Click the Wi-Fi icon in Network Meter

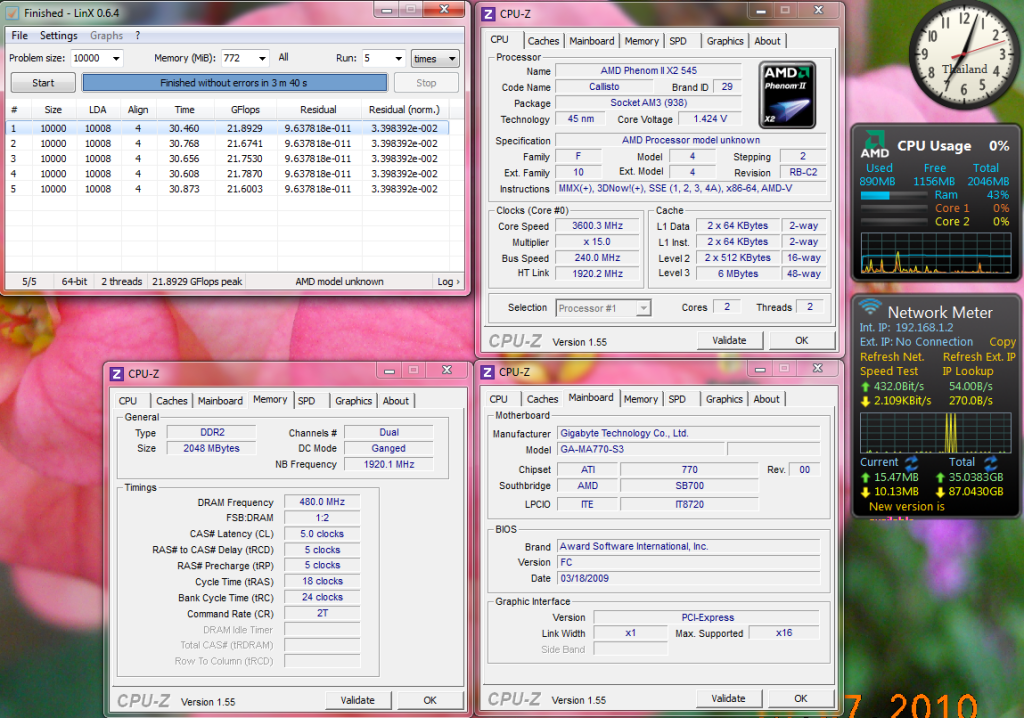click(x=870, y=308)
